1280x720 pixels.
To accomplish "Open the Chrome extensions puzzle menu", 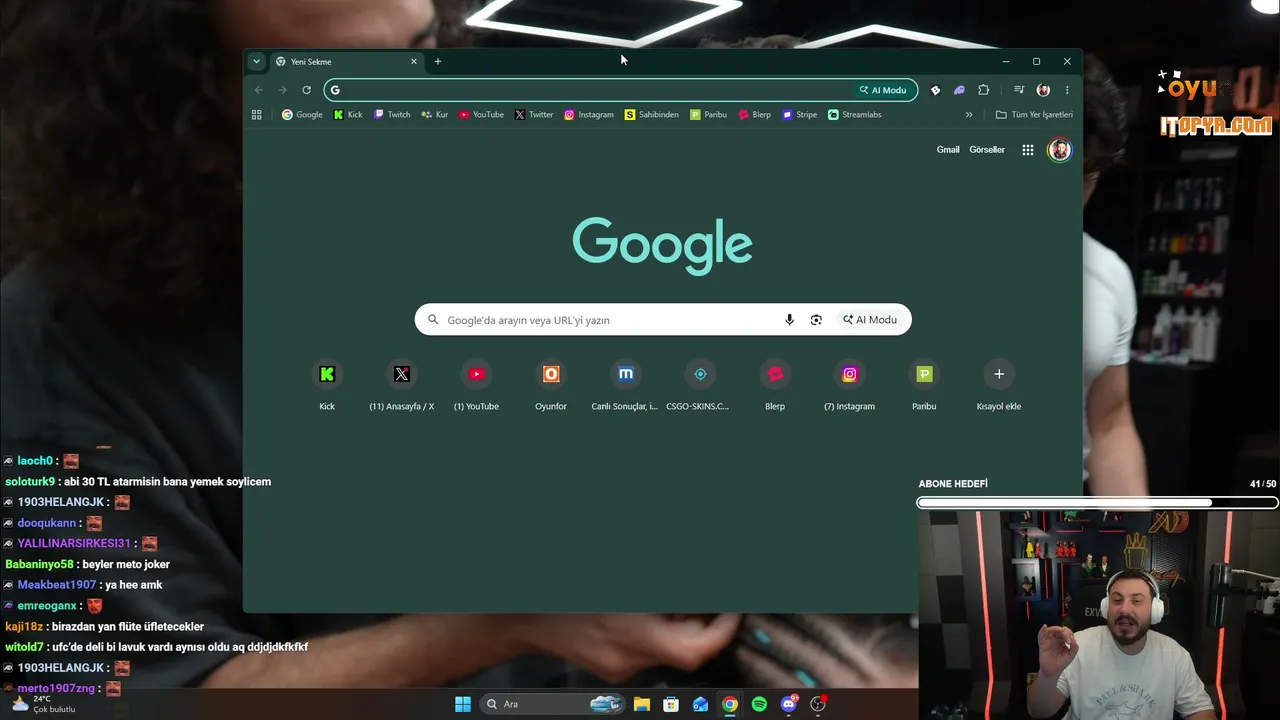I will 984,90.
